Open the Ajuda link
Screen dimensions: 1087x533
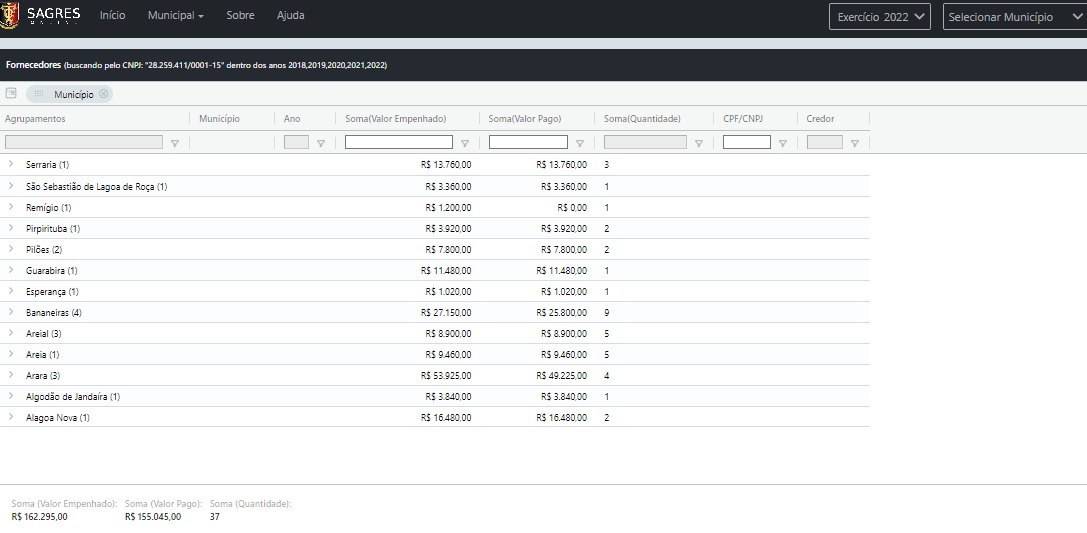coord(290,16)
